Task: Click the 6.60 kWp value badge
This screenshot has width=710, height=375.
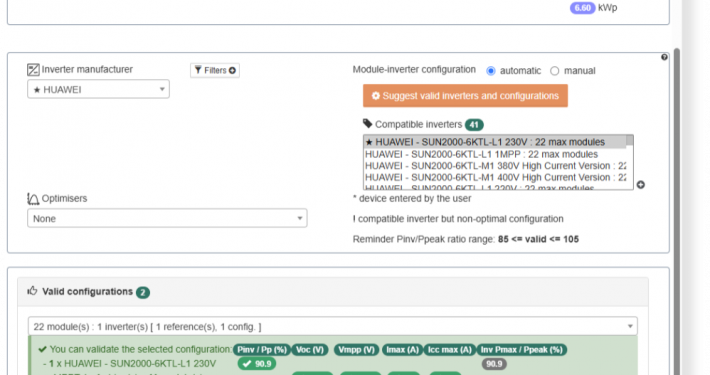Action: coord(582,8)
